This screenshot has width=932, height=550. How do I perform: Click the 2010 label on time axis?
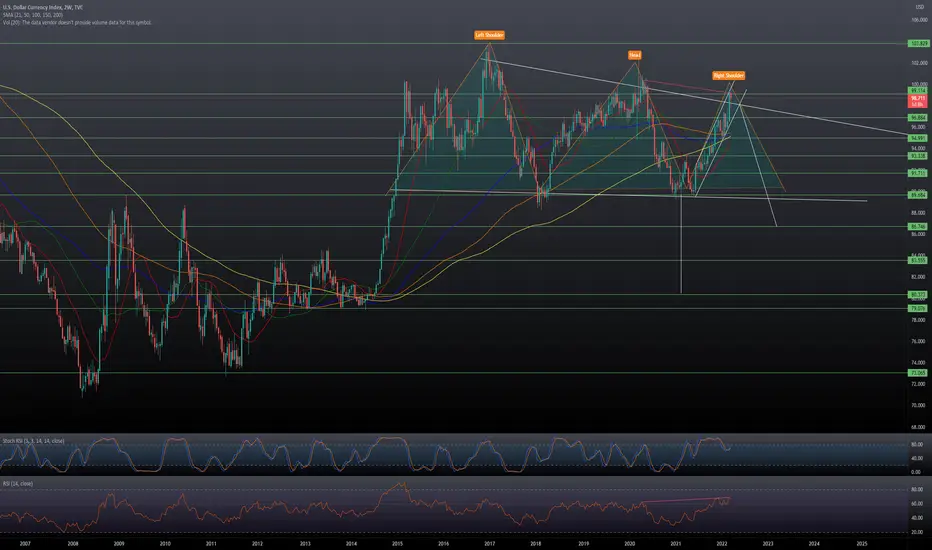[x=165, y=543]
